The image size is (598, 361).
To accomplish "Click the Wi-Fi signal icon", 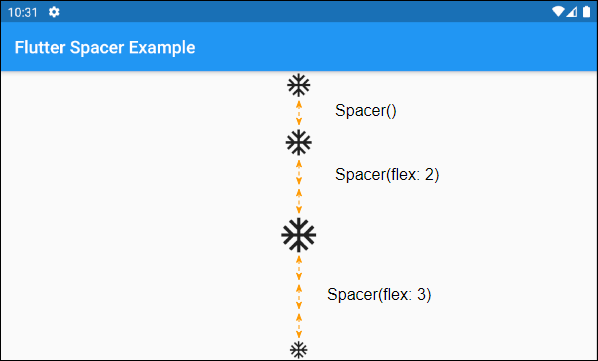I will coord(558,12).
